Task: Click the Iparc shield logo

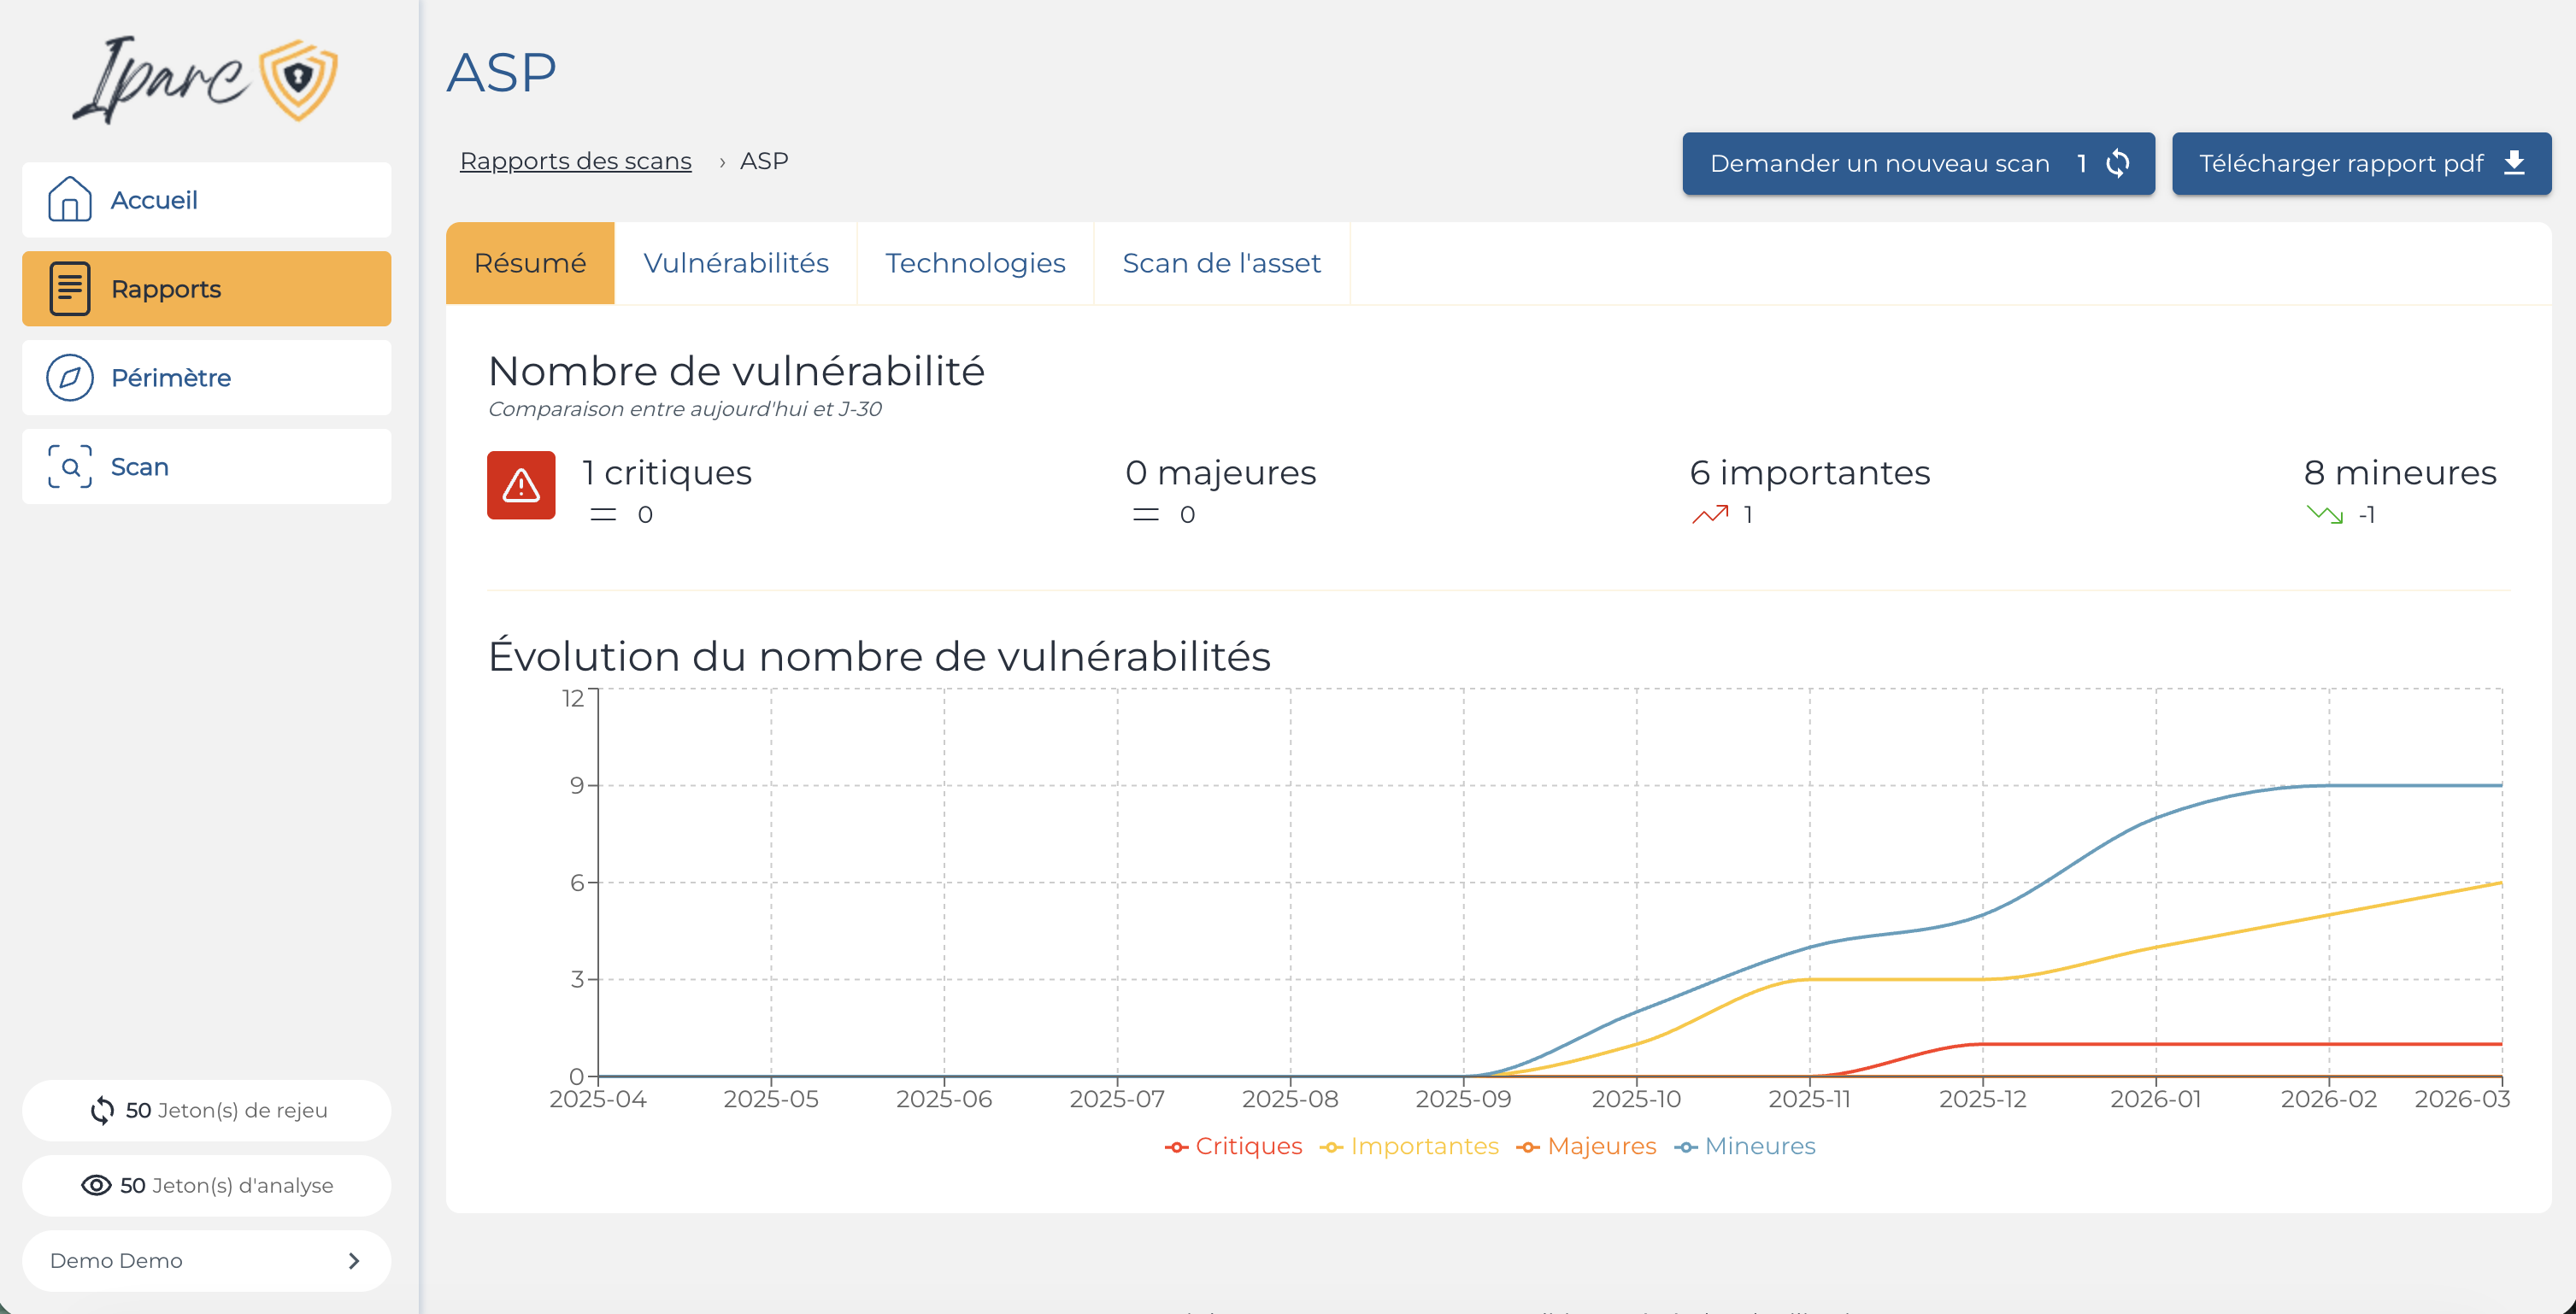Action: [298, 79]
